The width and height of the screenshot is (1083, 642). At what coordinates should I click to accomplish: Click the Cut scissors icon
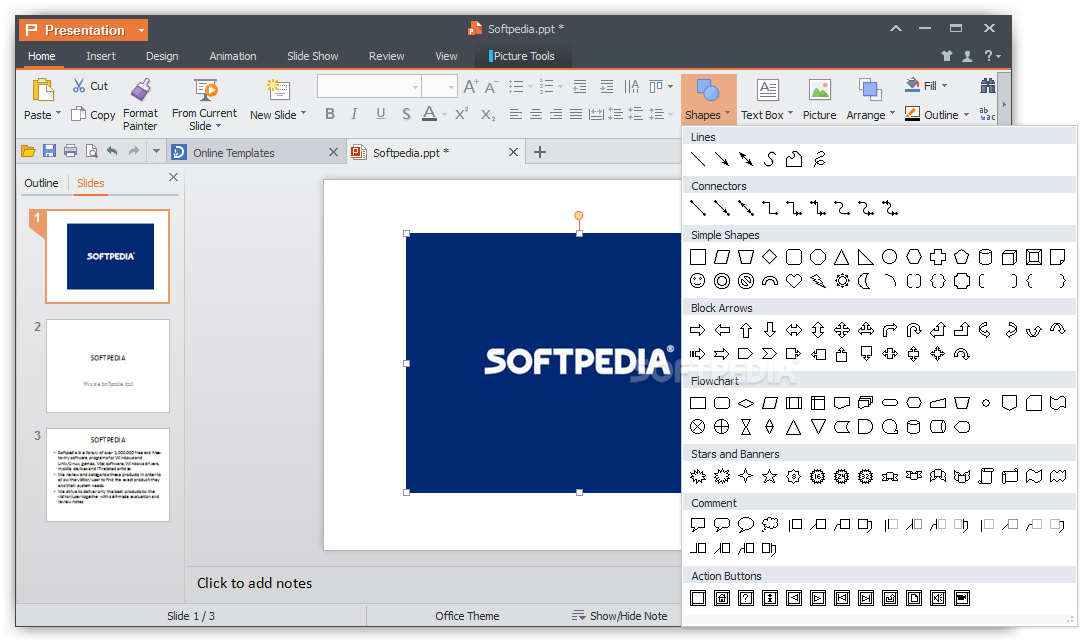[79, 86]
